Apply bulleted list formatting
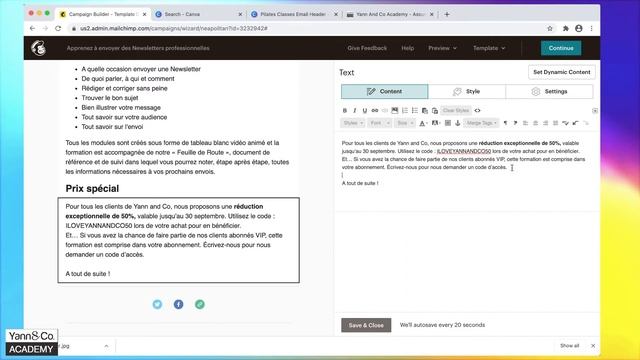The width and height of the screenshot is (640, 360). tap(415, 111)
